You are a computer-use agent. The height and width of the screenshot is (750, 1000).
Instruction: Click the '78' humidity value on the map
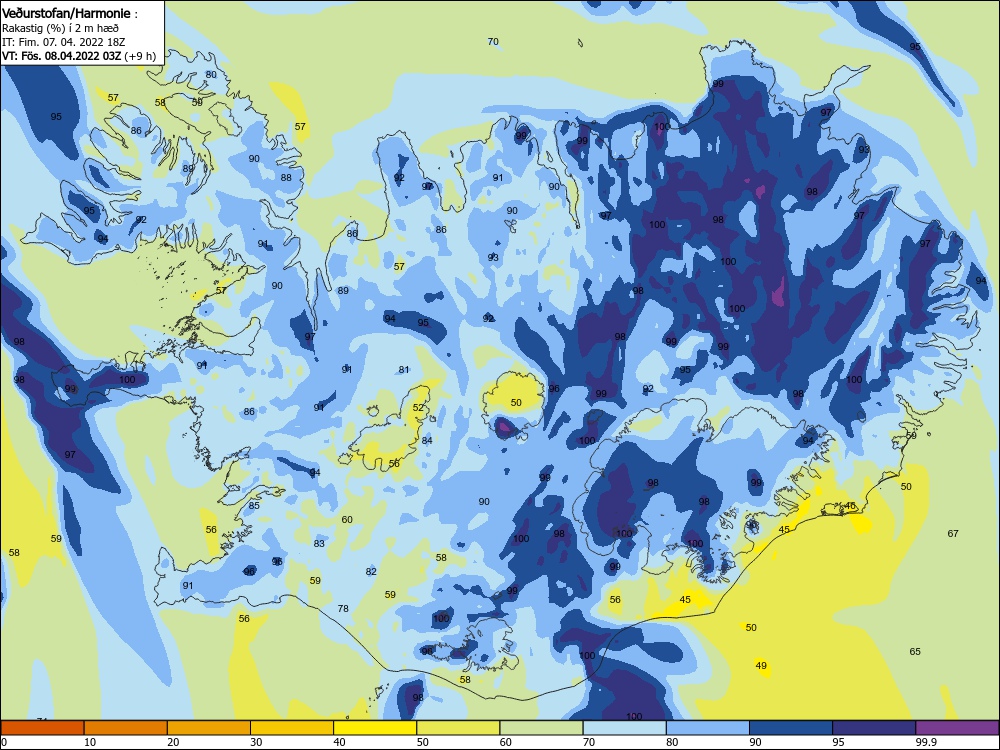343,609
